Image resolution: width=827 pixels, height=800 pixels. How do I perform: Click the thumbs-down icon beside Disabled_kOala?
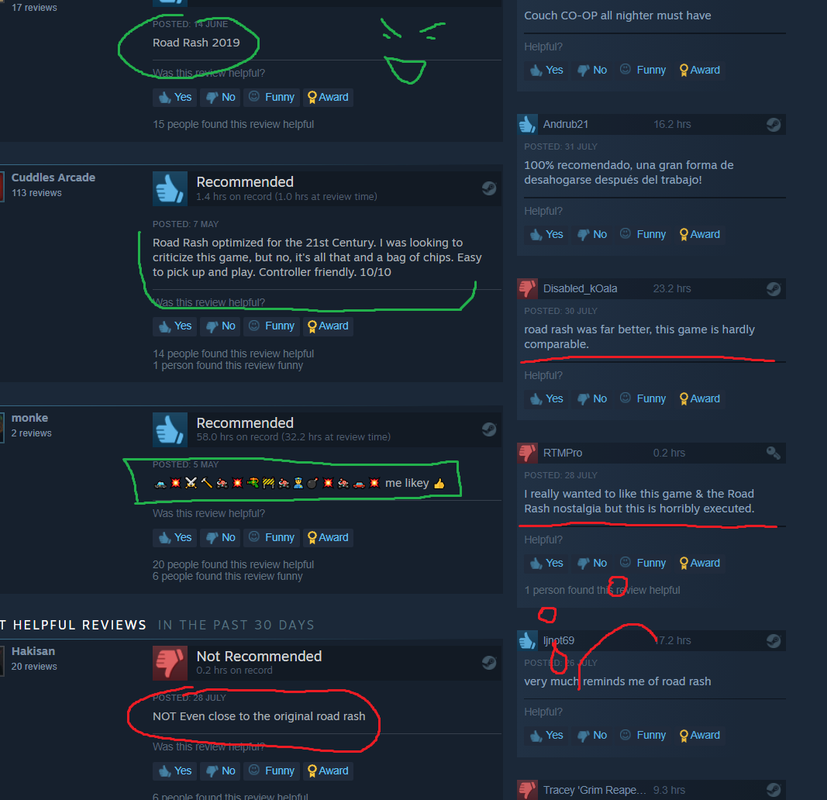(x=527, y=288)
